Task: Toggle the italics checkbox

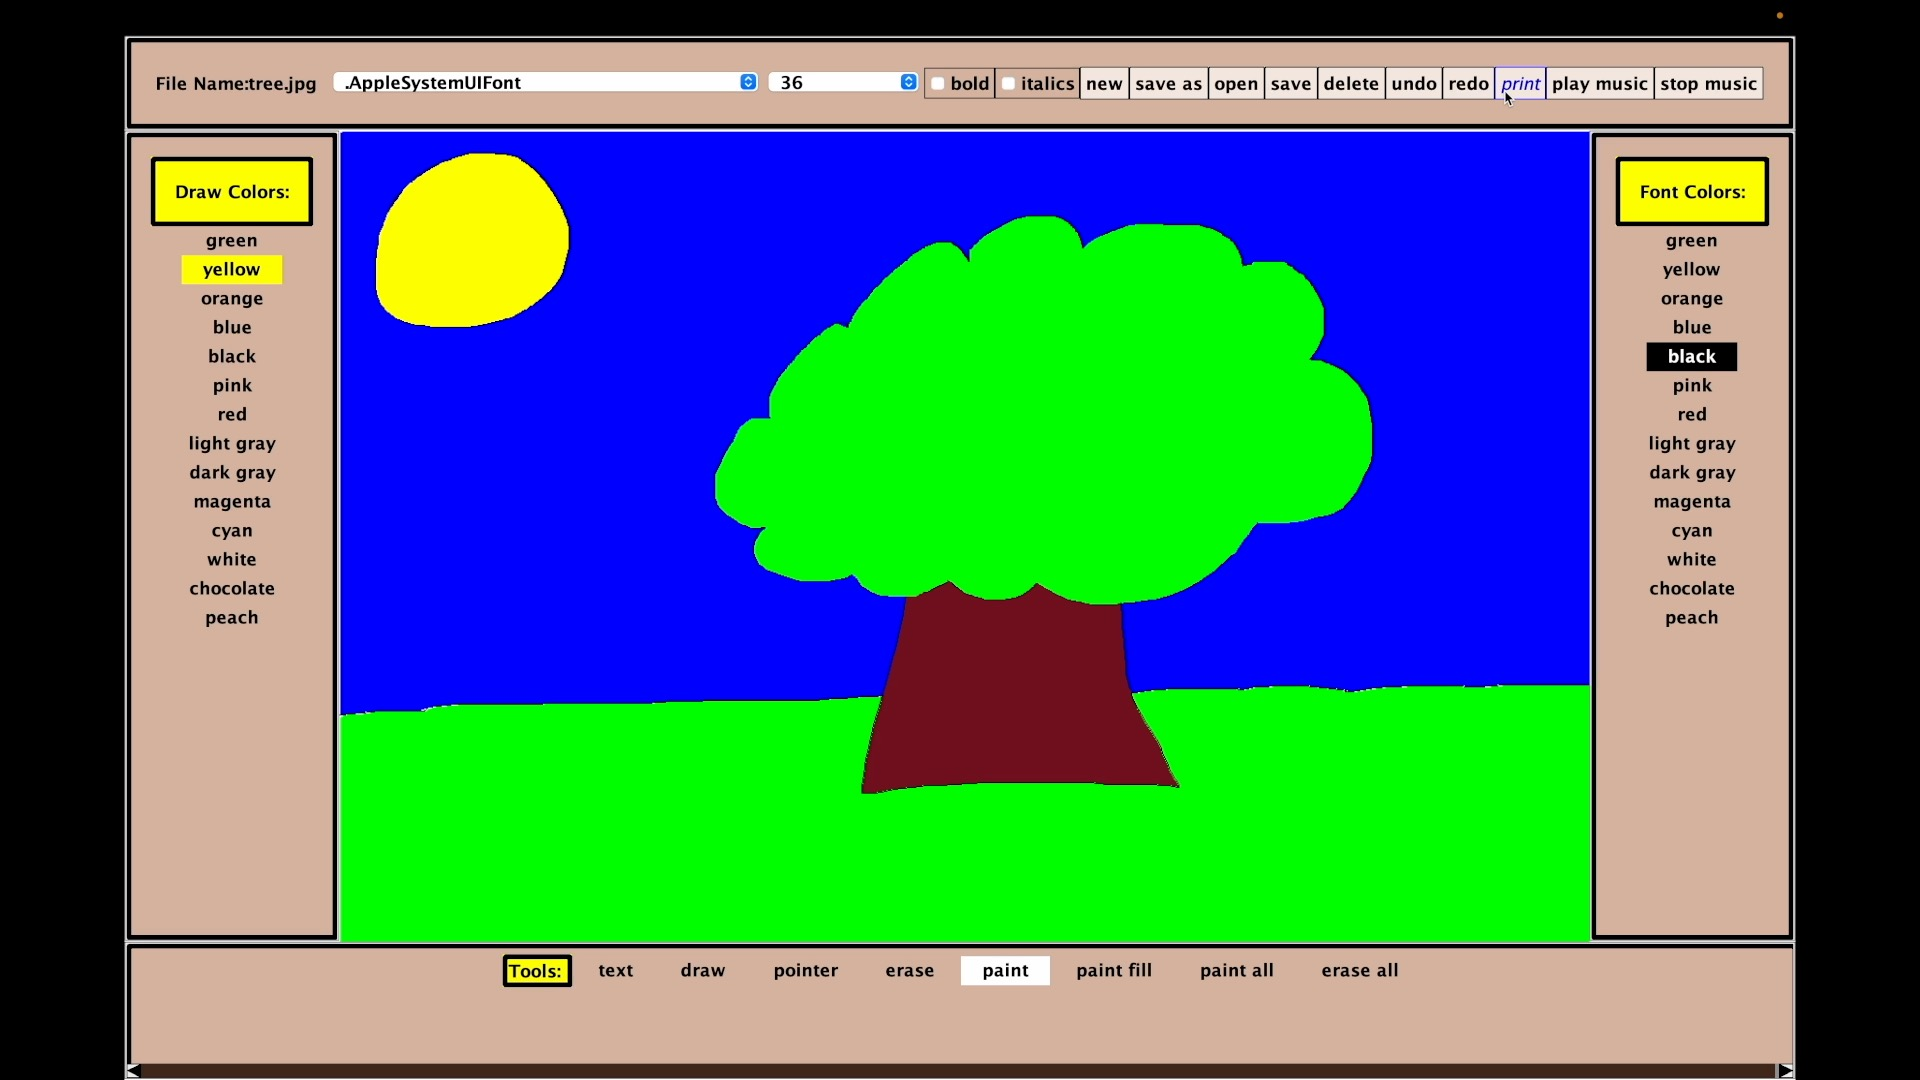Action: coord(1009,84)
